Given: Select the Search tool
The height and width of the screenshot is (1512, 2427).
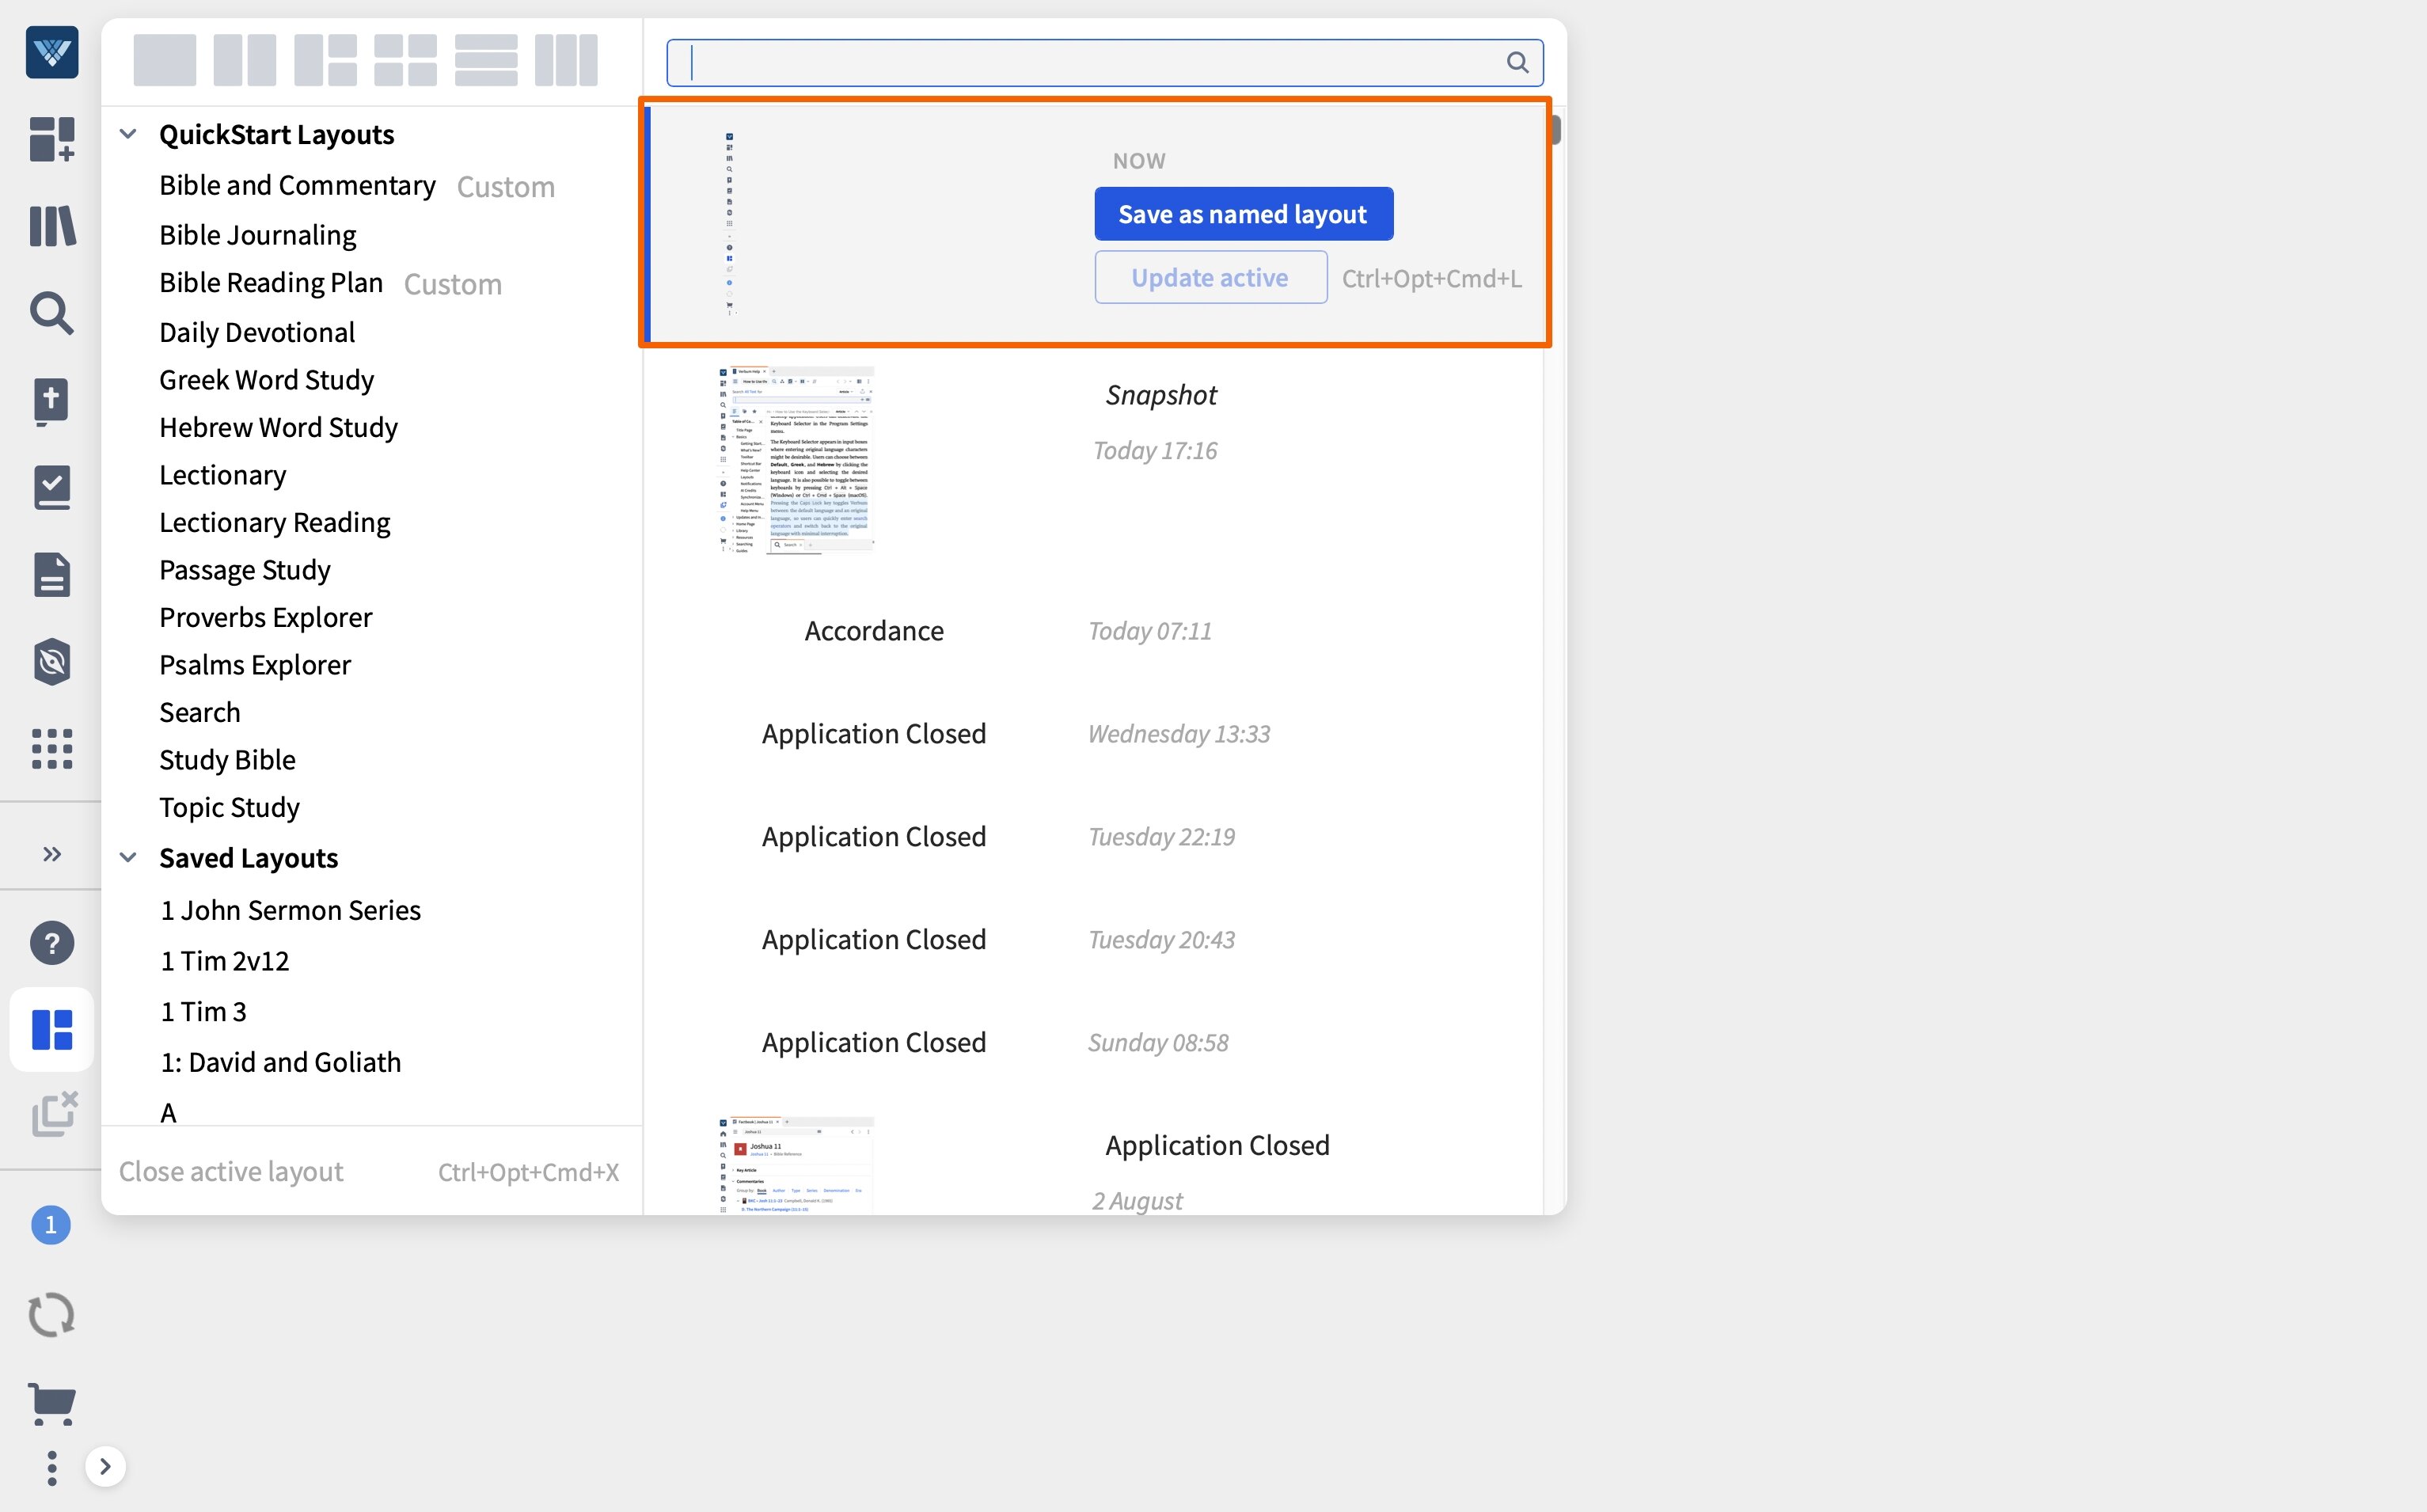Looking at the screenshot, I should point(51,313).
